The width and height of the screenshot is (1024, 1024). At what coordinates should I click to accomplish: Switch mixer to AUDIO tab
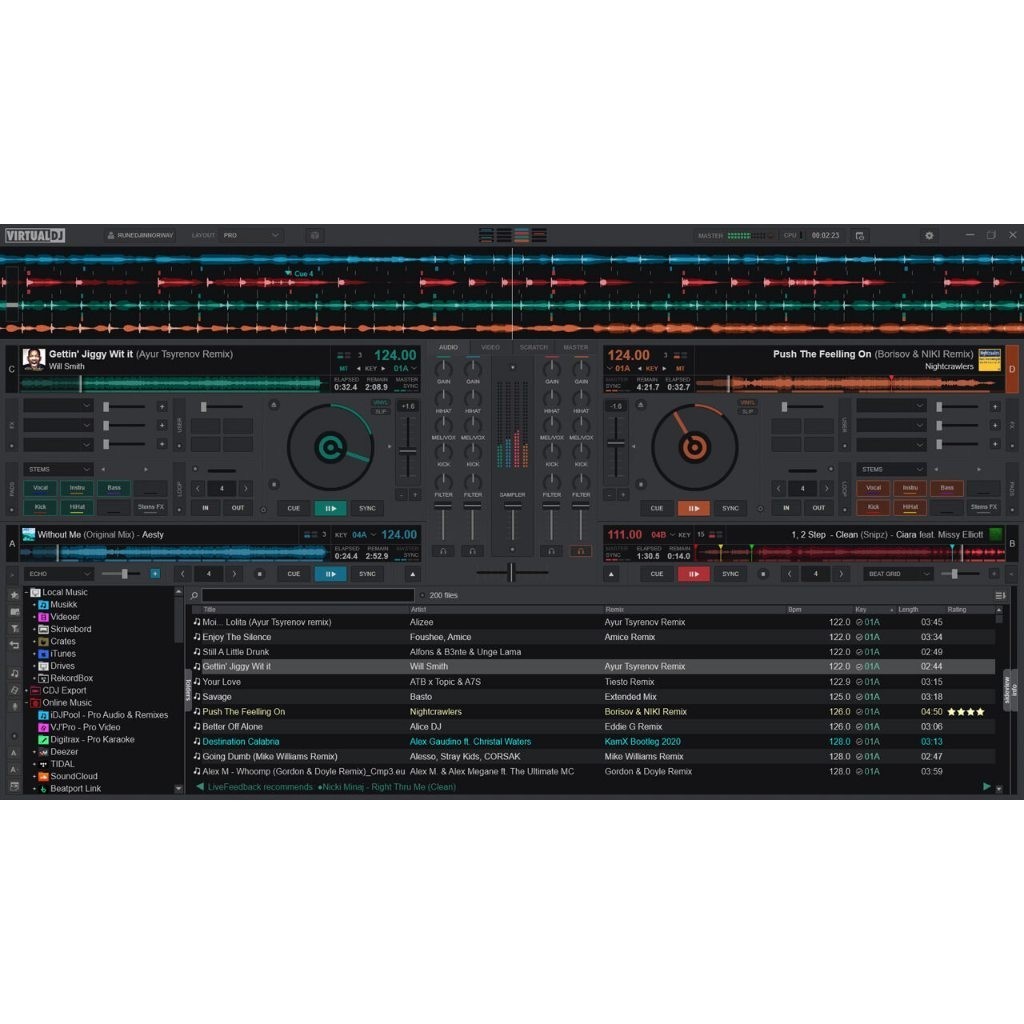point(448,347)
